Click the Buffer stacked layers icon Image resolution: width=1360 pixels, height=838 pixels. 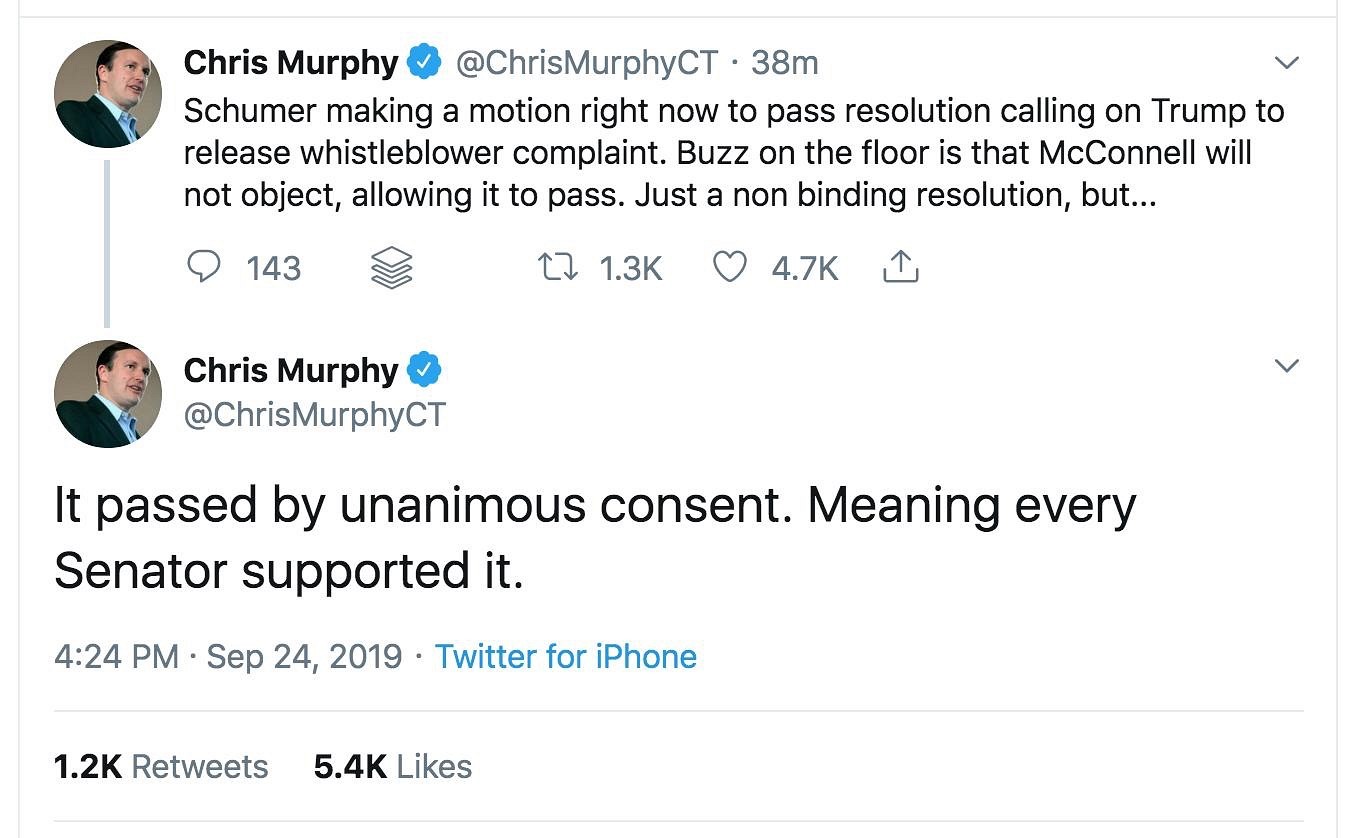point(391,268)
